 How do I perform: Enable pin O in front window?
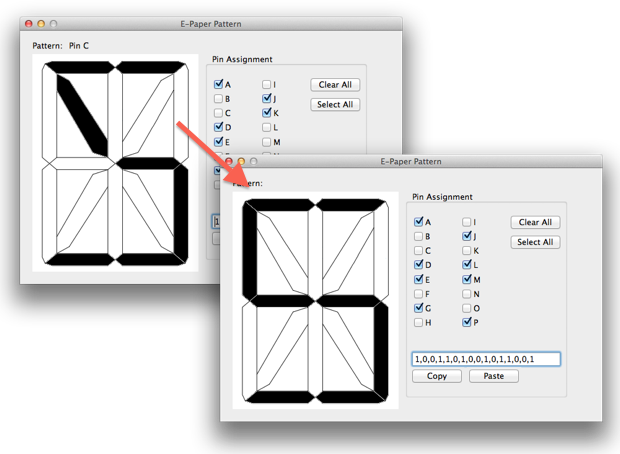coord(467,308)
